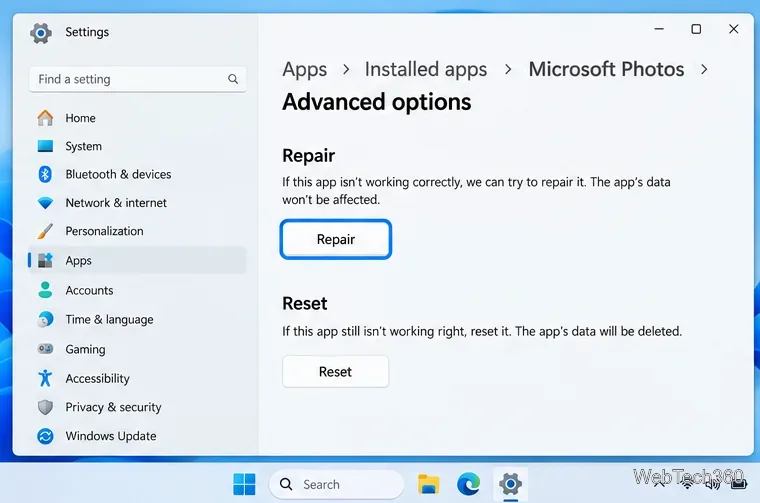Open the Windows Start menu

[x=244, y=484]
